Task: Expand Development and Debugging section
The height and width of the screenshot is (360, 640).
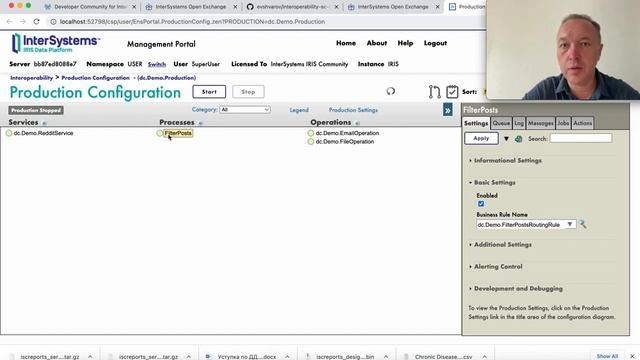Action: [516, 289]
